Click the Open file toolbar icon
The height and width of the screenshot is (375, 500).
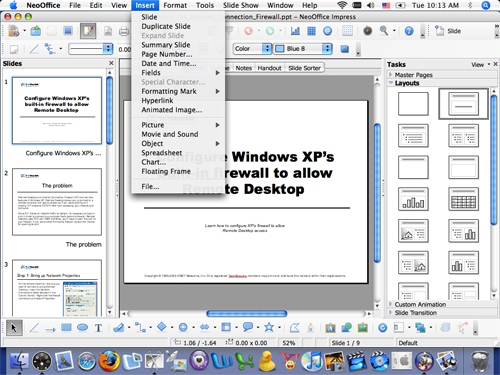[x=36, y=31]
